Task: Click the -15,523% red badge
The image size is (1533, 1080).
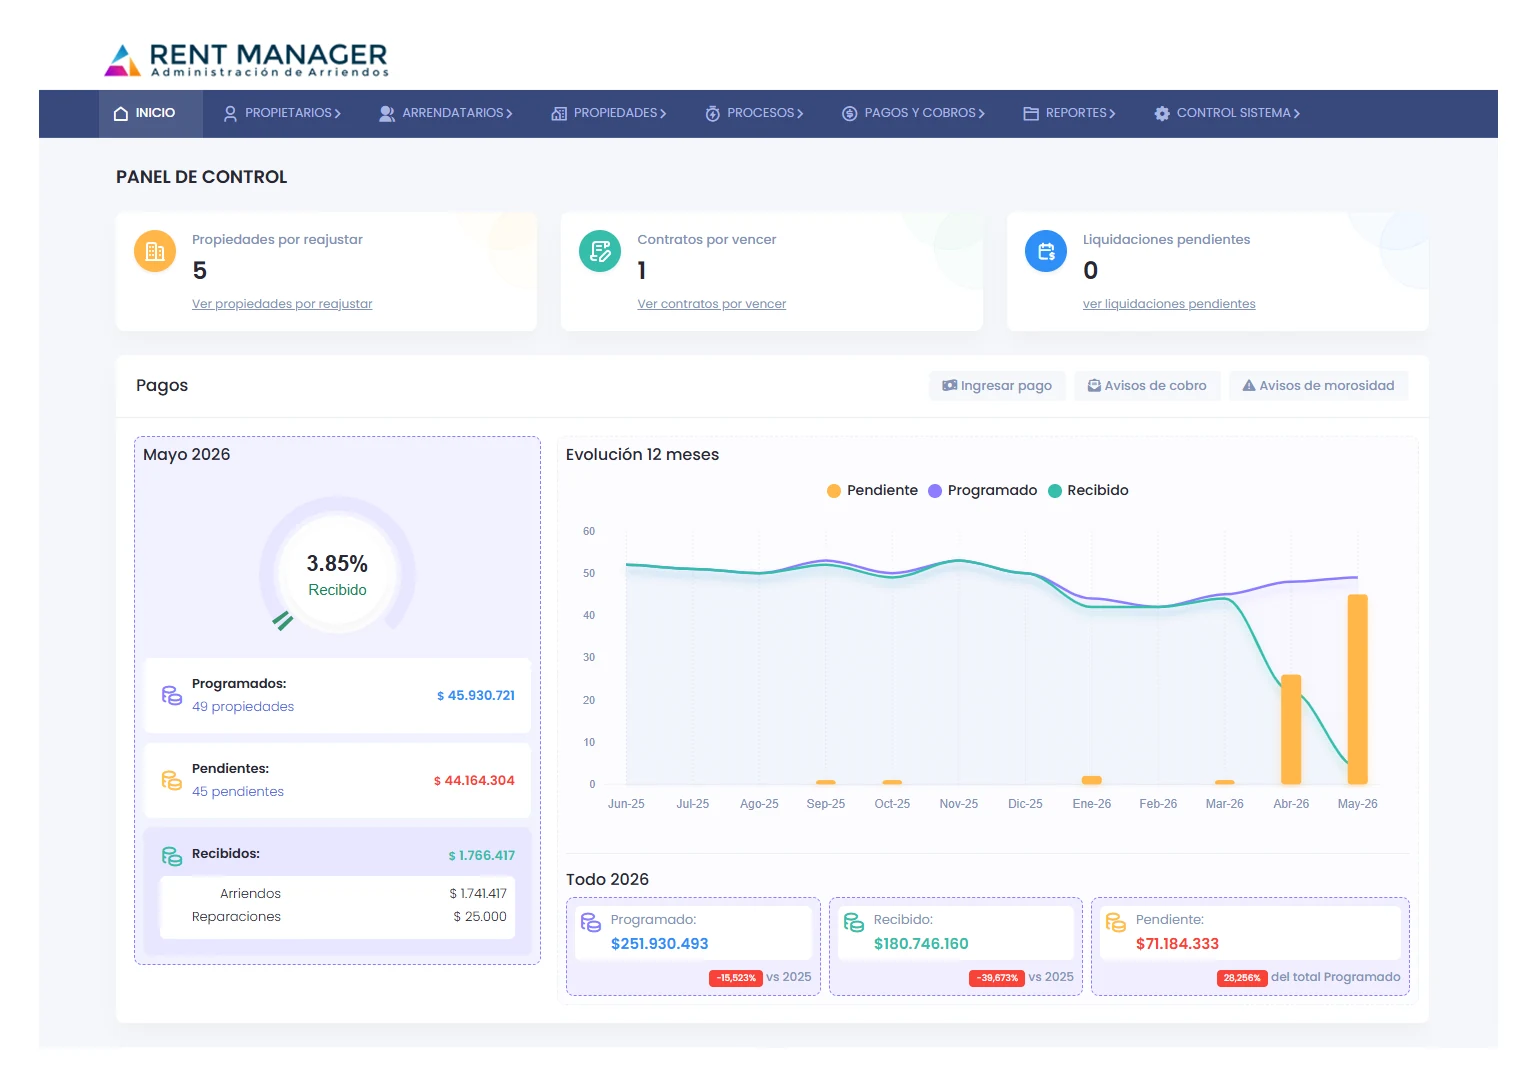Action: pyautogui.click(x=736, y=978)
